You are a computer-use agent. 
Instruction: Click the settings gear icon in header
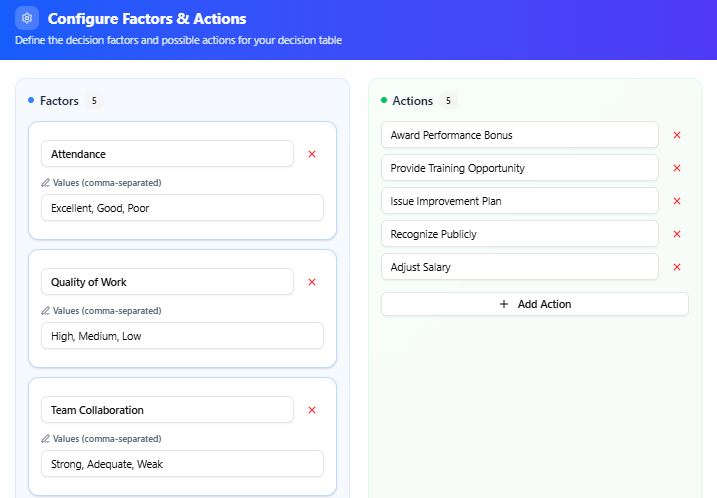27,18
